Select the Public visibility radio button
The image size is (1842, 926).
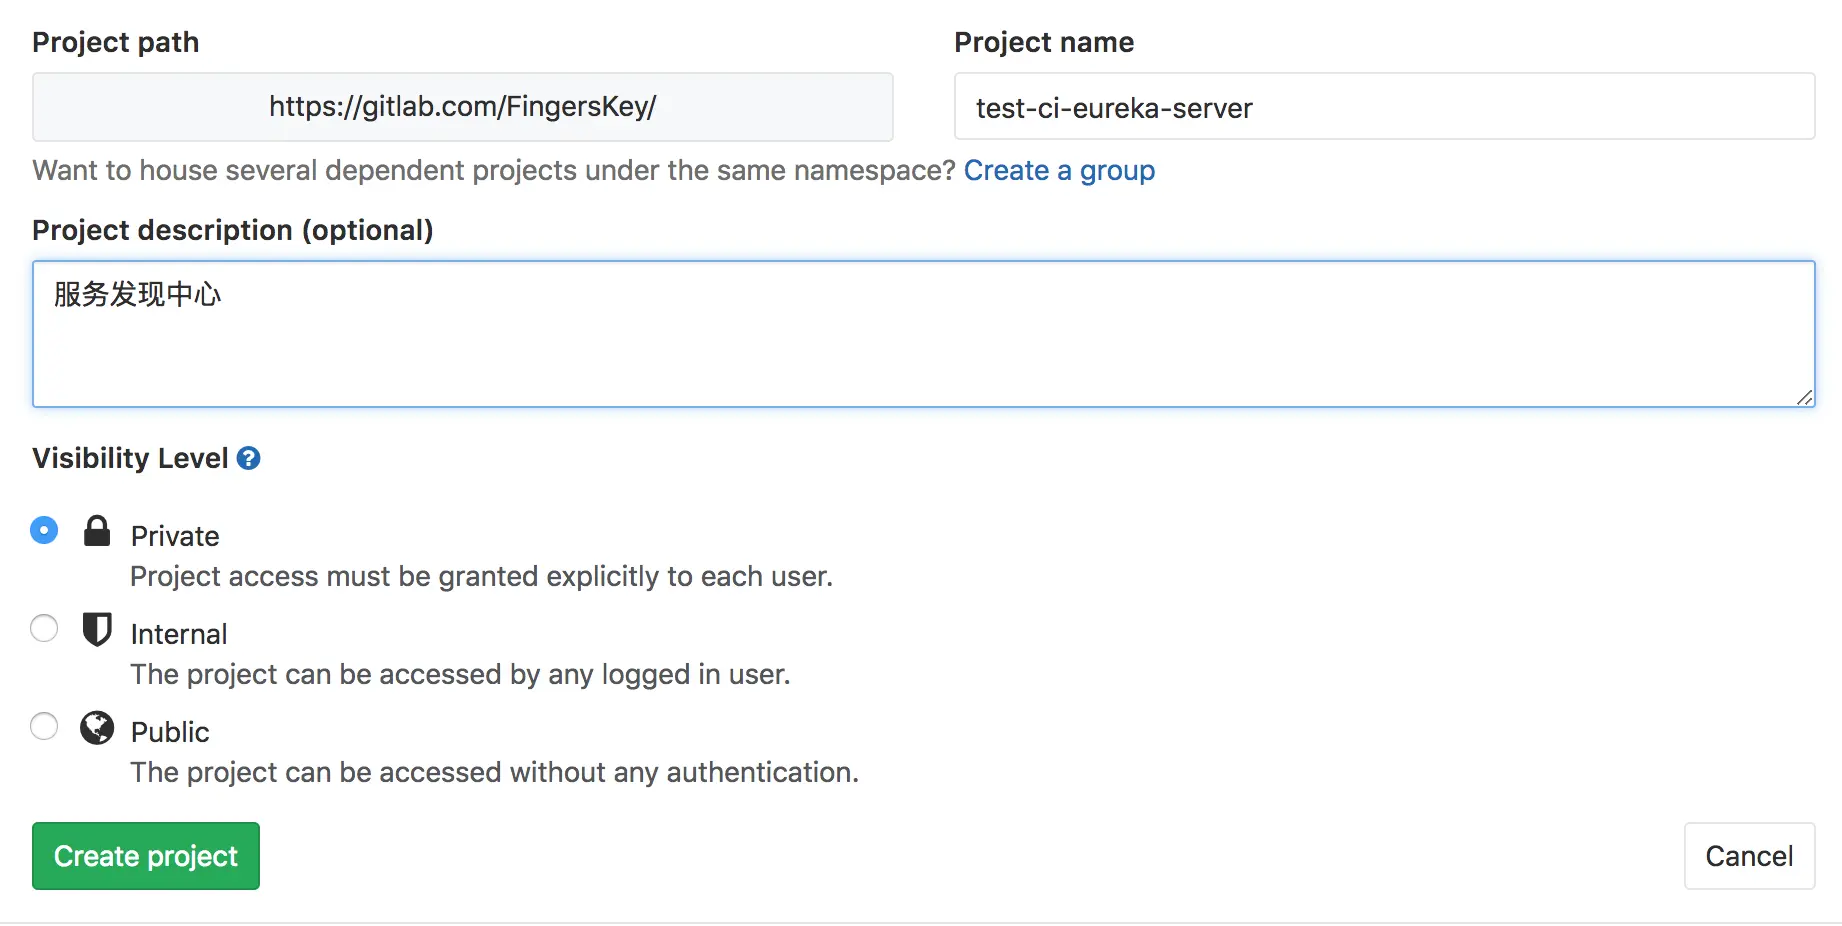click(x=44, y=726)
